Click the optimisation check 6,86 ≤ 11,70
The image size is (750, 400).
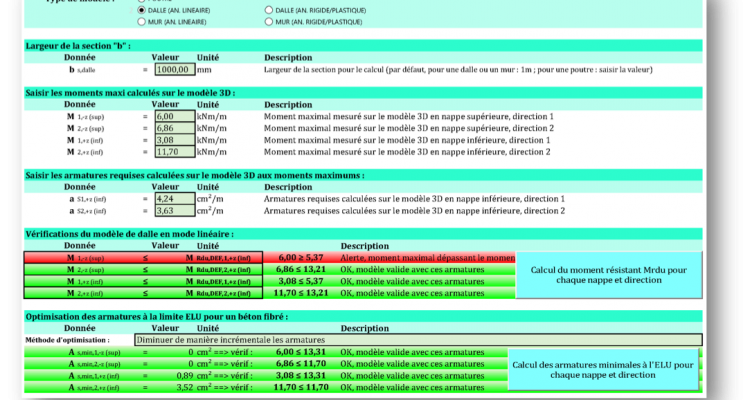300,364
